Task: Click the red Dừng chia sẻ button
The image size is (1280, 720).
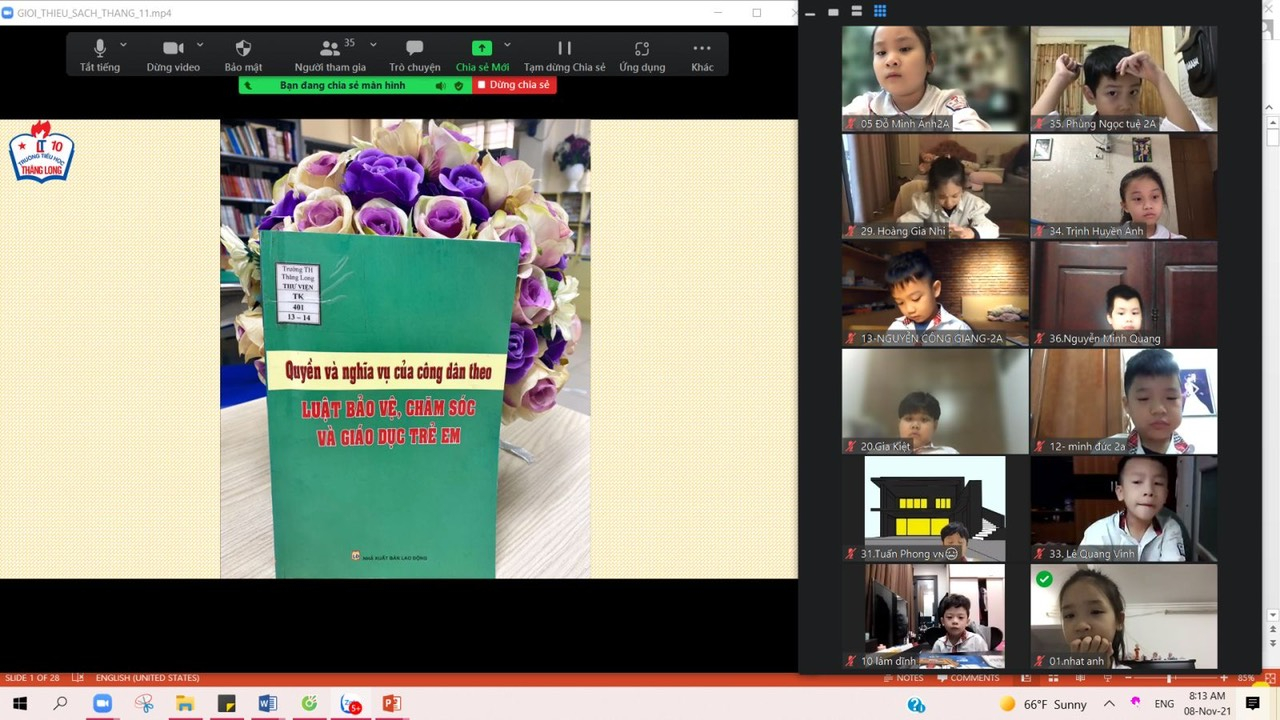Action: 514,85
